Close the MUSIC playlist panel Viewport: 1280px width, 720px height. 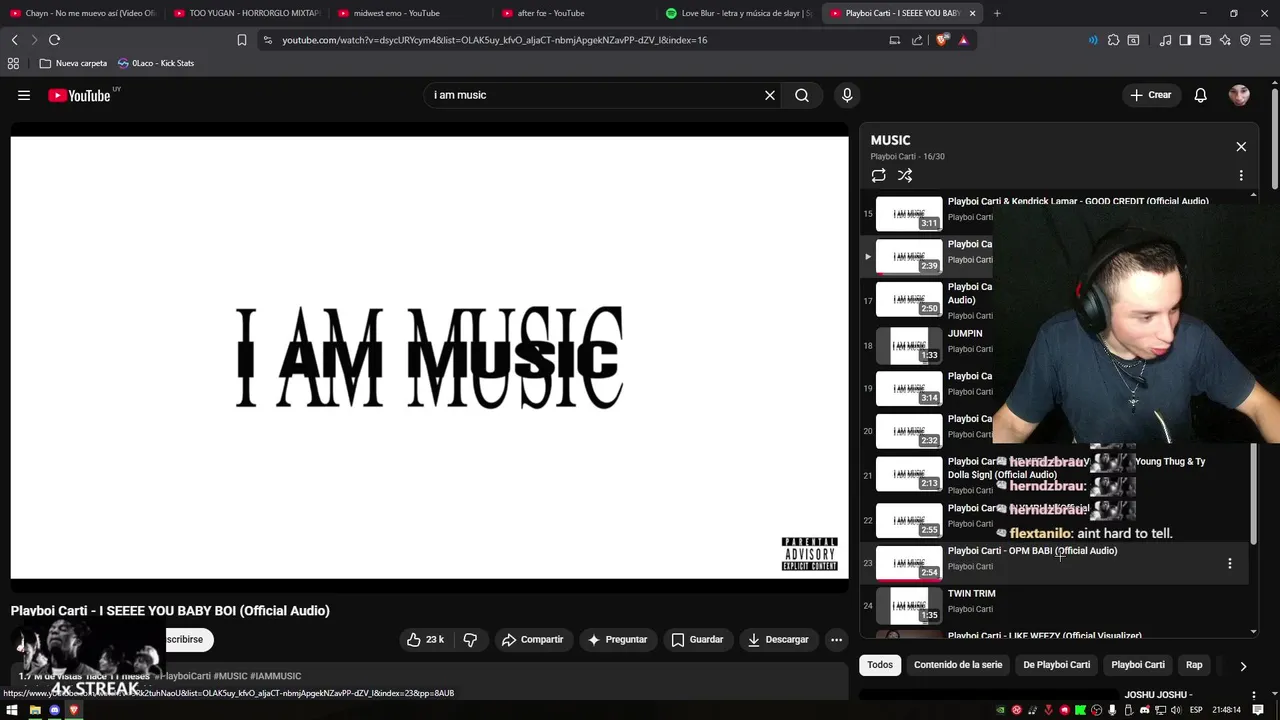[x=1241, y=147]
